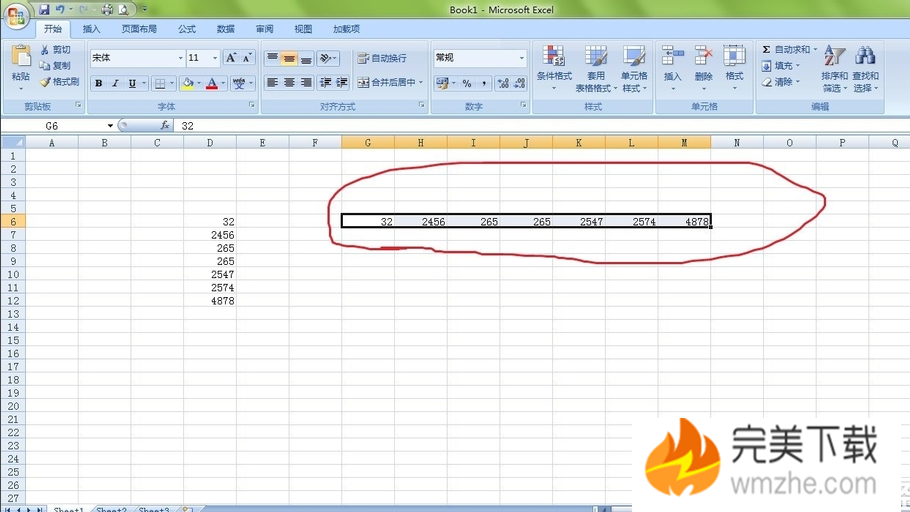Switch to 页面布局 ribbon tab
910x512 pixels.
pos(139,29)
